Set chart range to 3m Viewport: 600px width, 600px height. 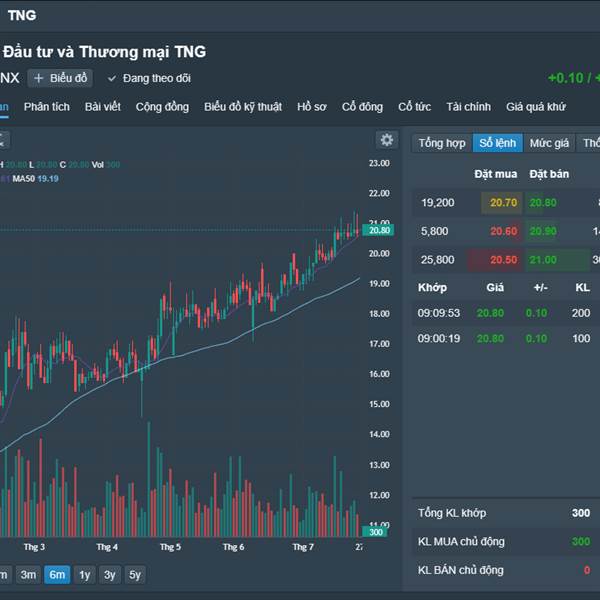pyautogui.click(x=28, y=574)
